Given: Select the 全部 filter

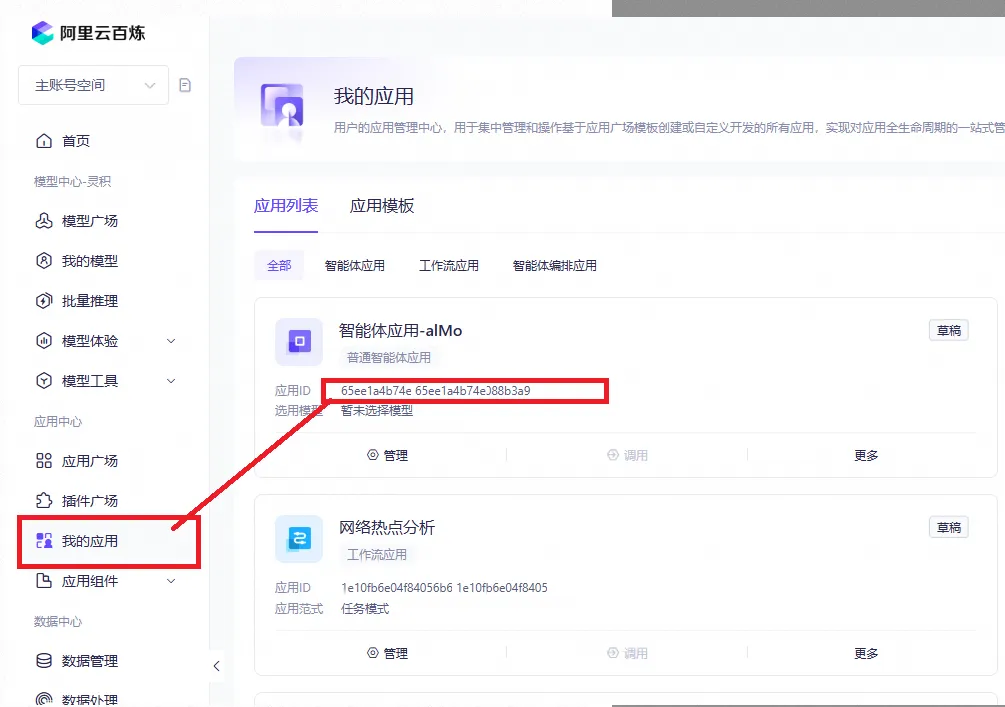Looking at the screenshot, I should pyautogui.click(x=279, y=265).
